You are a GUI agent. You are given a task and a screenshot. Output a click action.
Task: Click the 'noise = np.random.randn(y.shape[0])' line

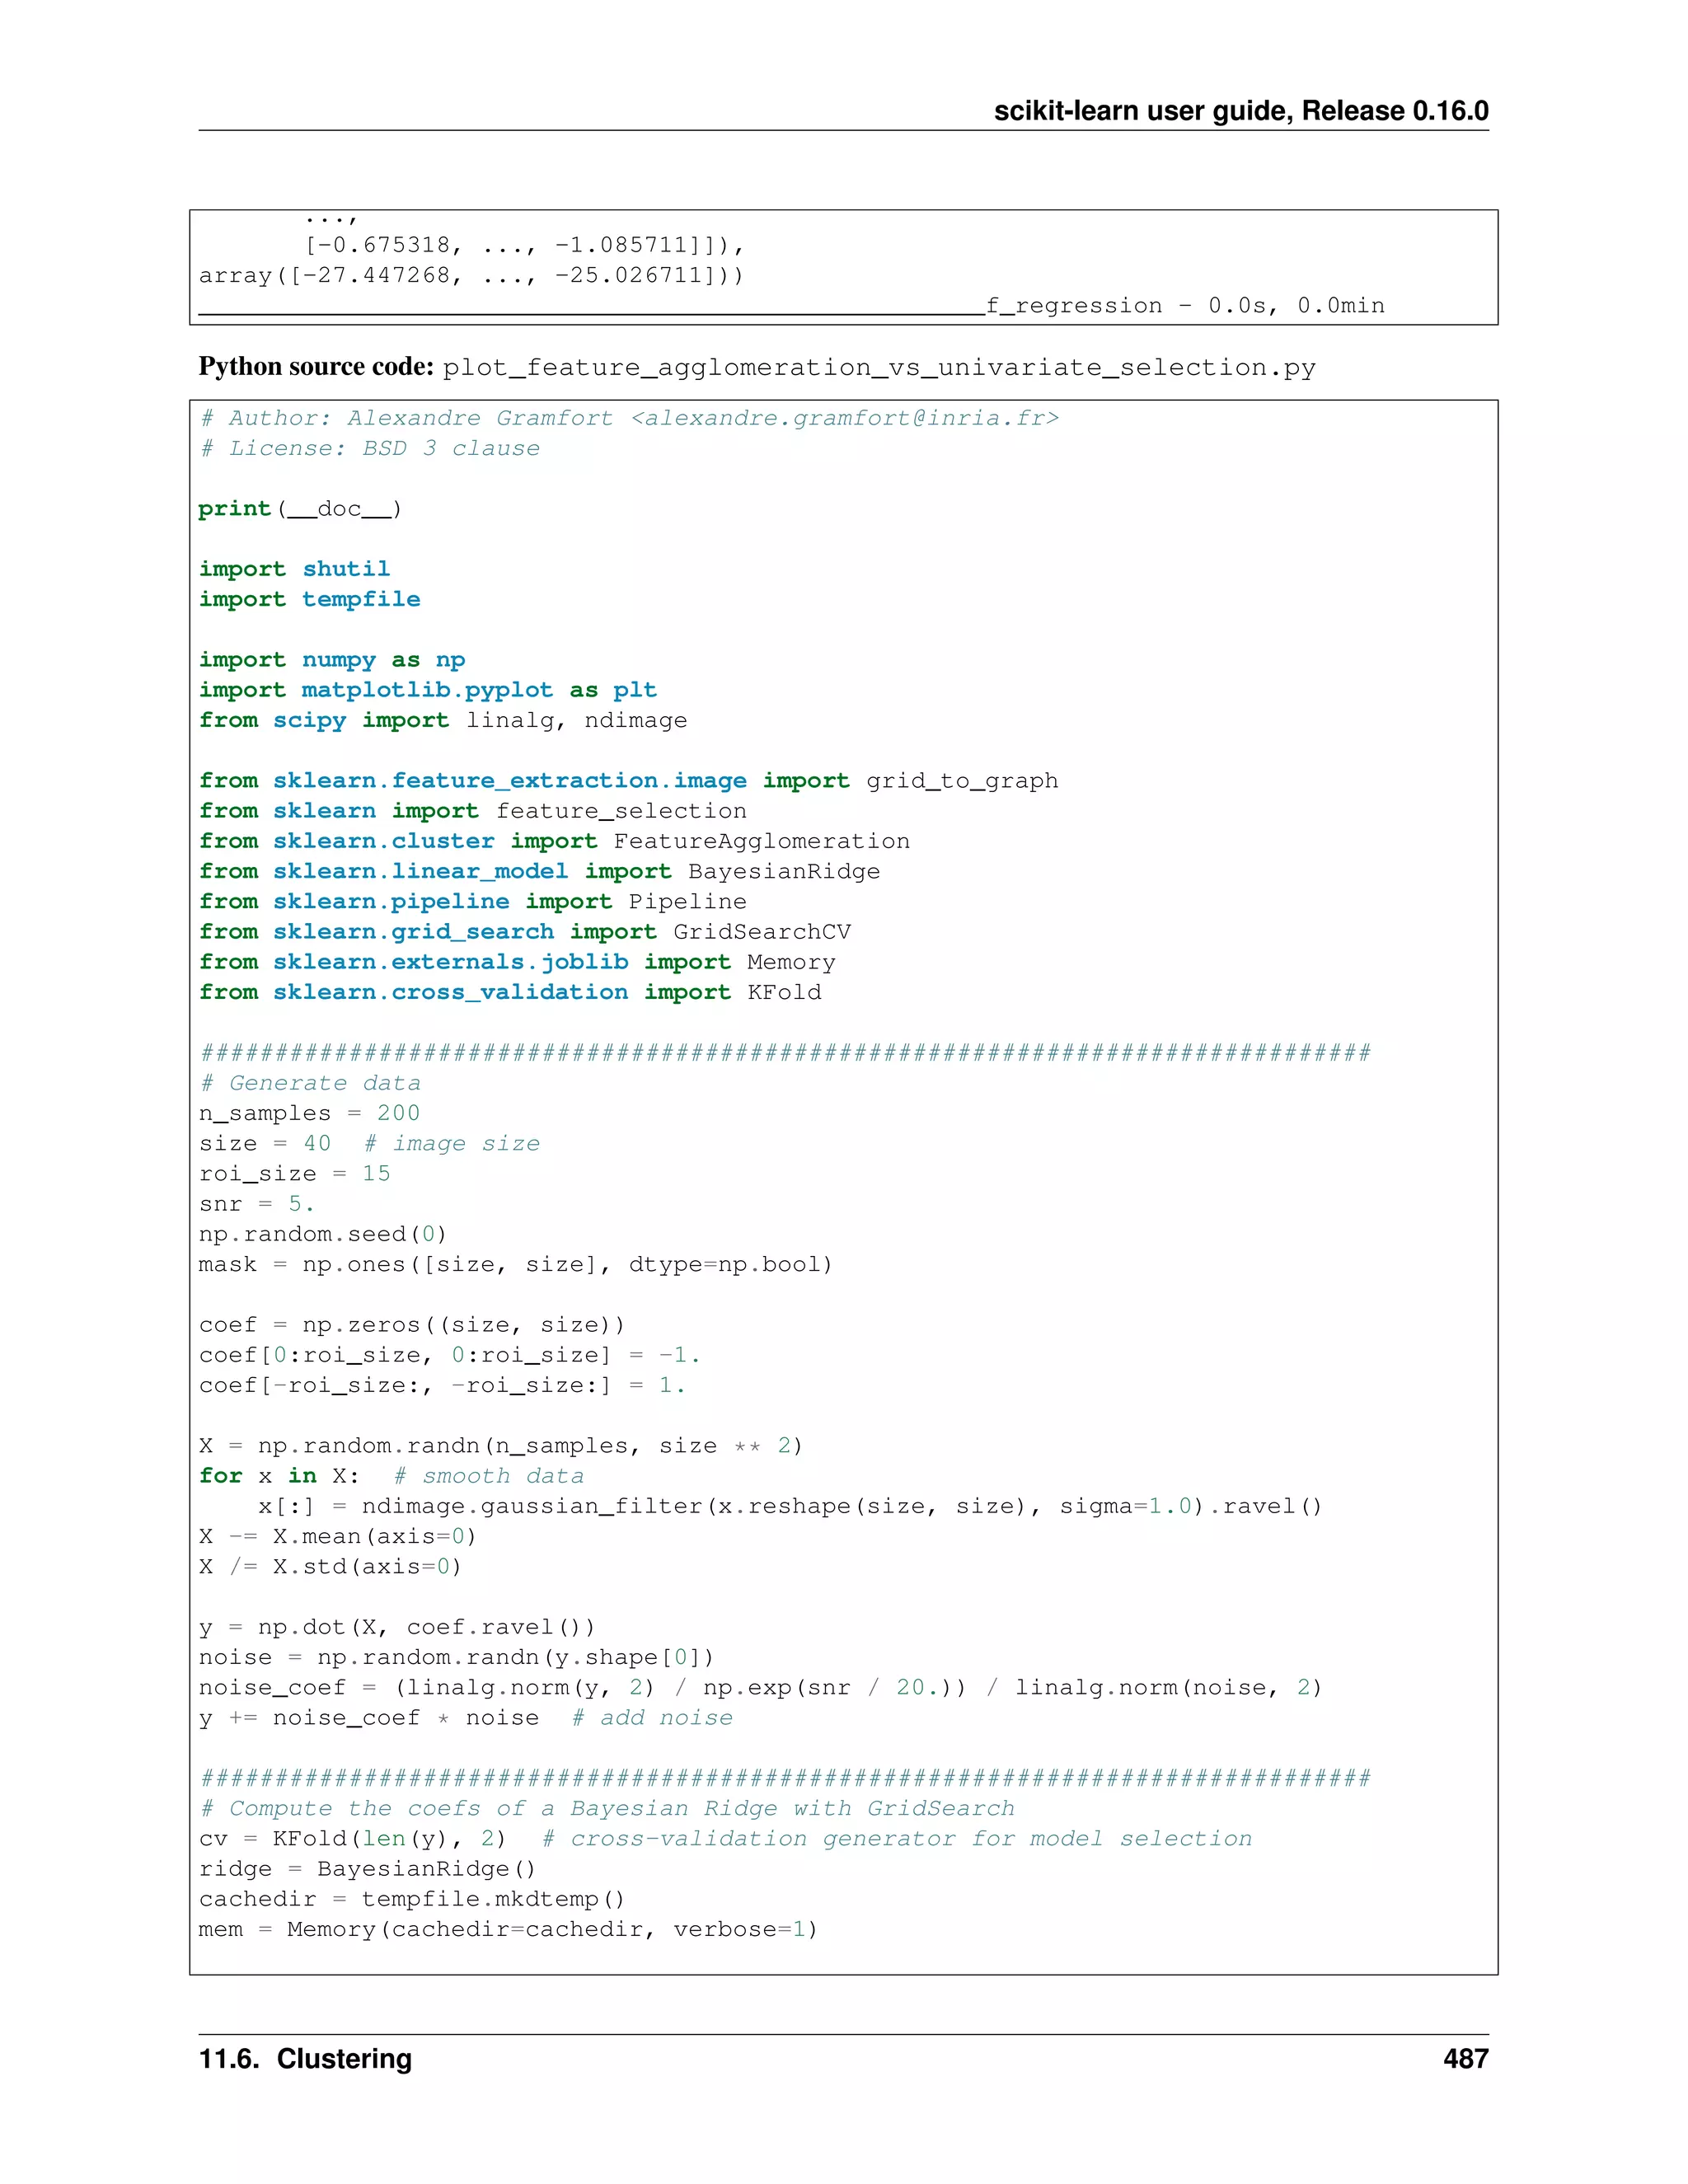pos(457,1657)
